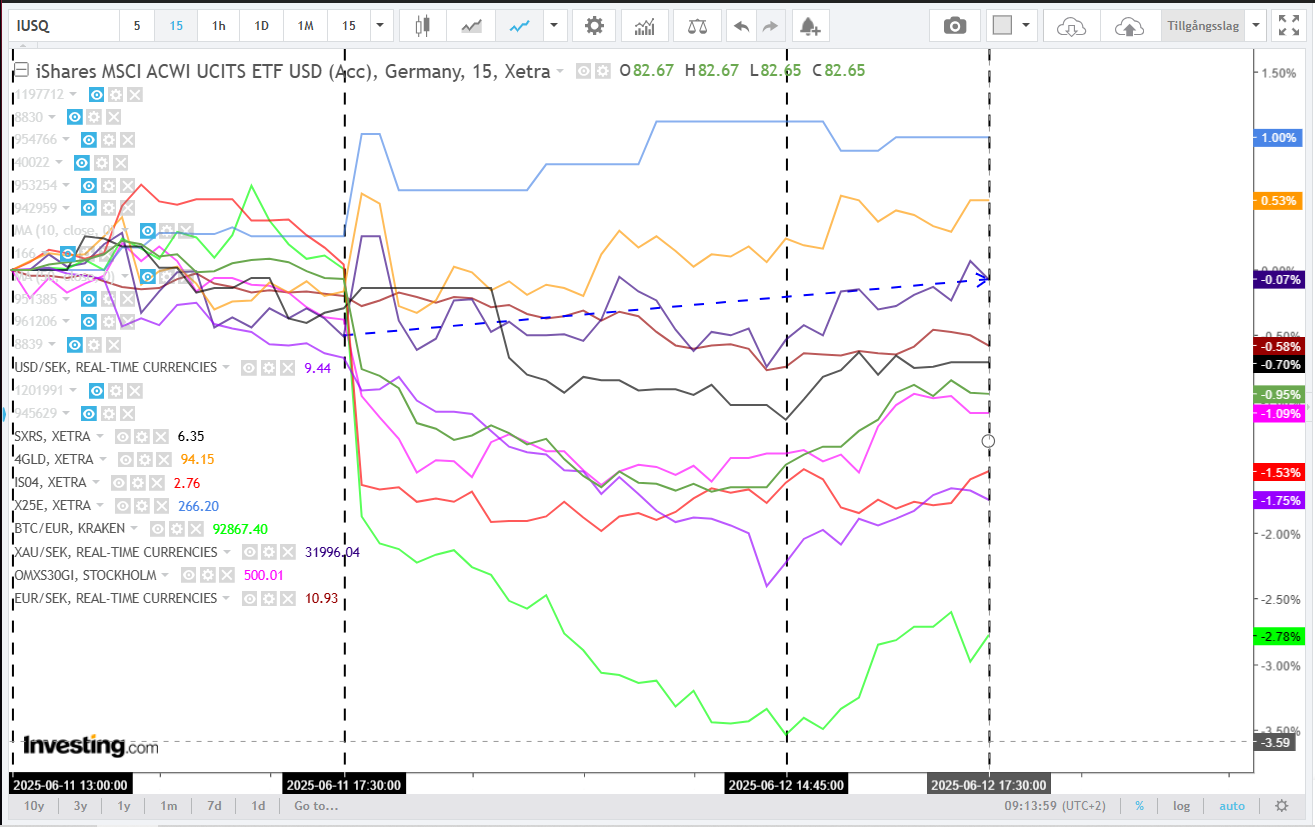Take a snapshot with camera icon
1315x827 pixels.
955,26
